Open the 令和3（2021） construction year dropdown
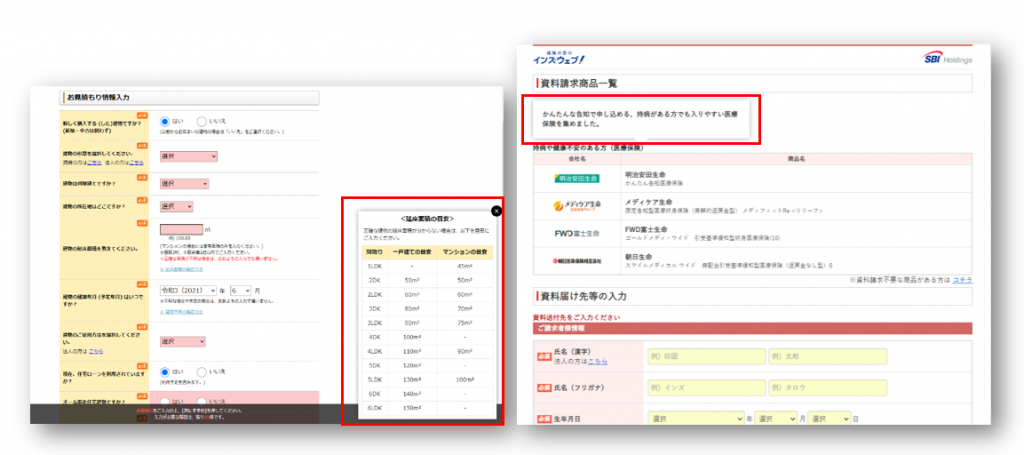 coord(188,290)
